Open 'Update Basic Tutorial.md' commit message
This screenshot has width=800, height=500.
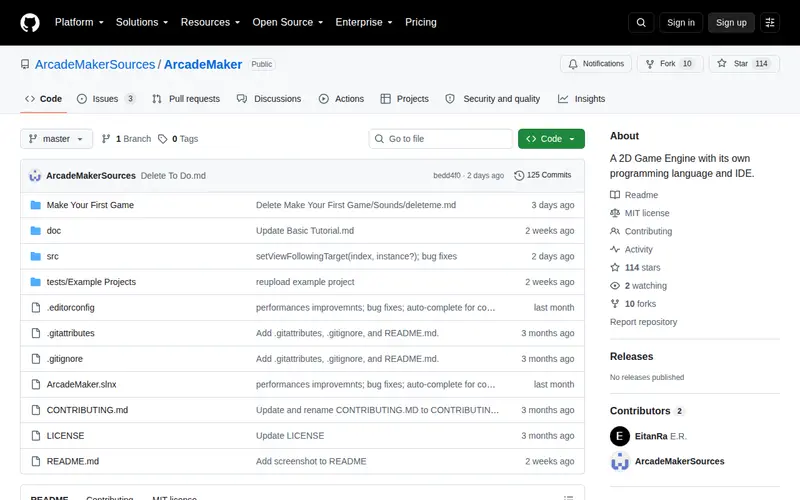(x=305, y=231)
